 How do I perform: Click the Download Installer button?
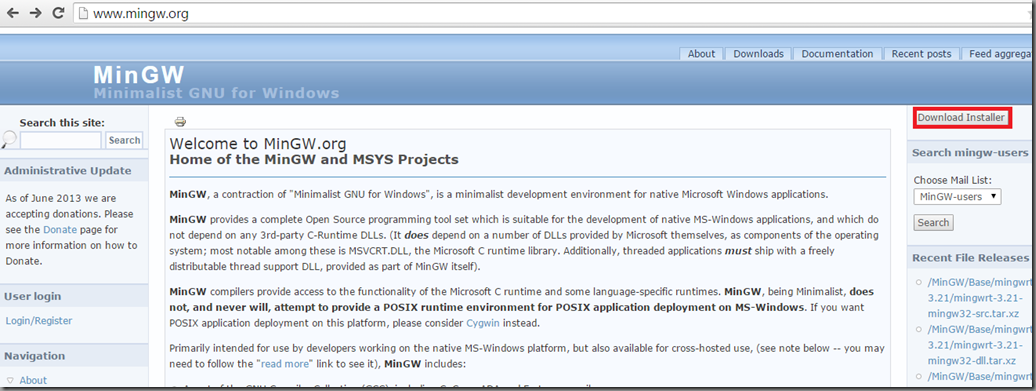click(x=961, y=118)
